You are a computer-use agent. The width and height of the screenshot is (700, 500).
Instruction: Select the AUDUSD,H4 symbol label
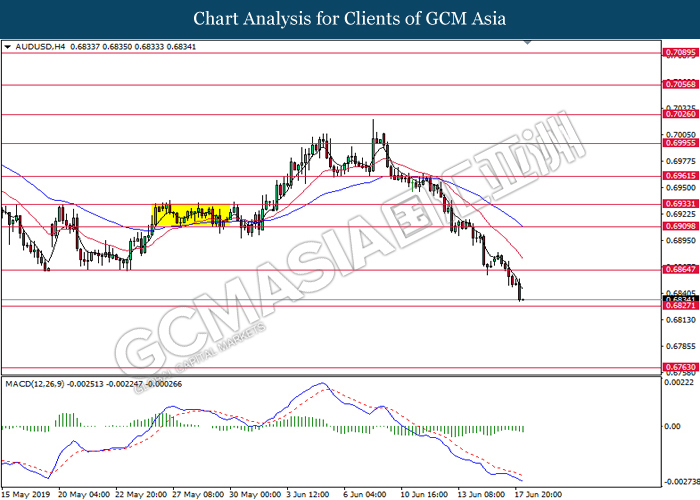tap(40, 47)
